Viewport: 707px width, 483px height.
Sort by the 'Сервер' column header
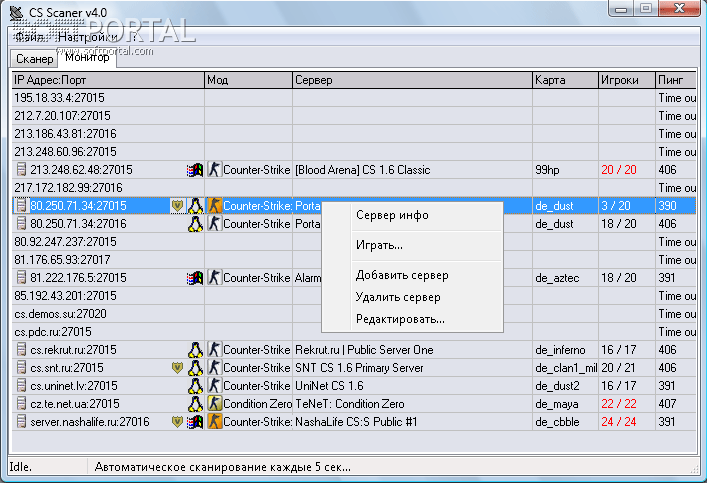point(412,80)
